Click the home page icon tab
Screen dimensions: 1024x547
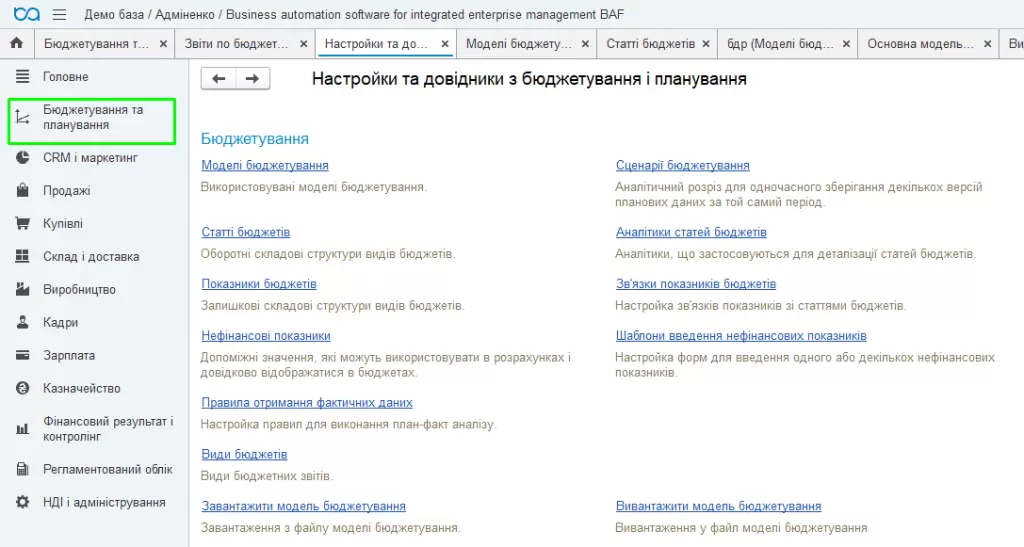[x=16, y=43]
